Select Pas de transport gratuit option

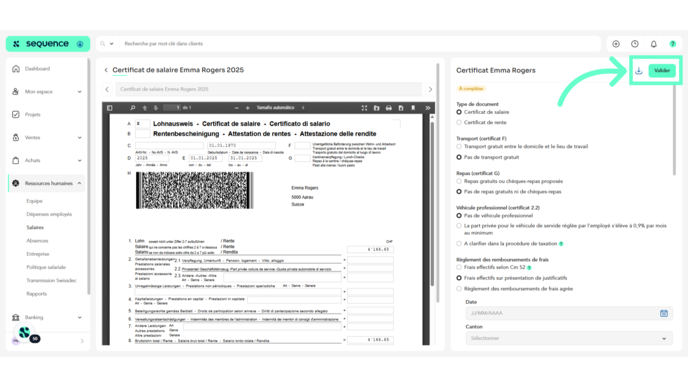459,157
